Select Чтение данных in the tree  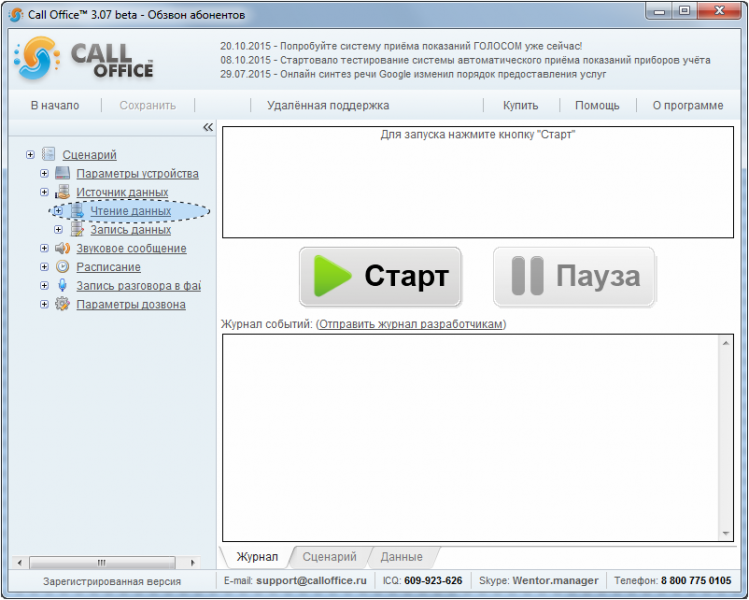point(131,211)
